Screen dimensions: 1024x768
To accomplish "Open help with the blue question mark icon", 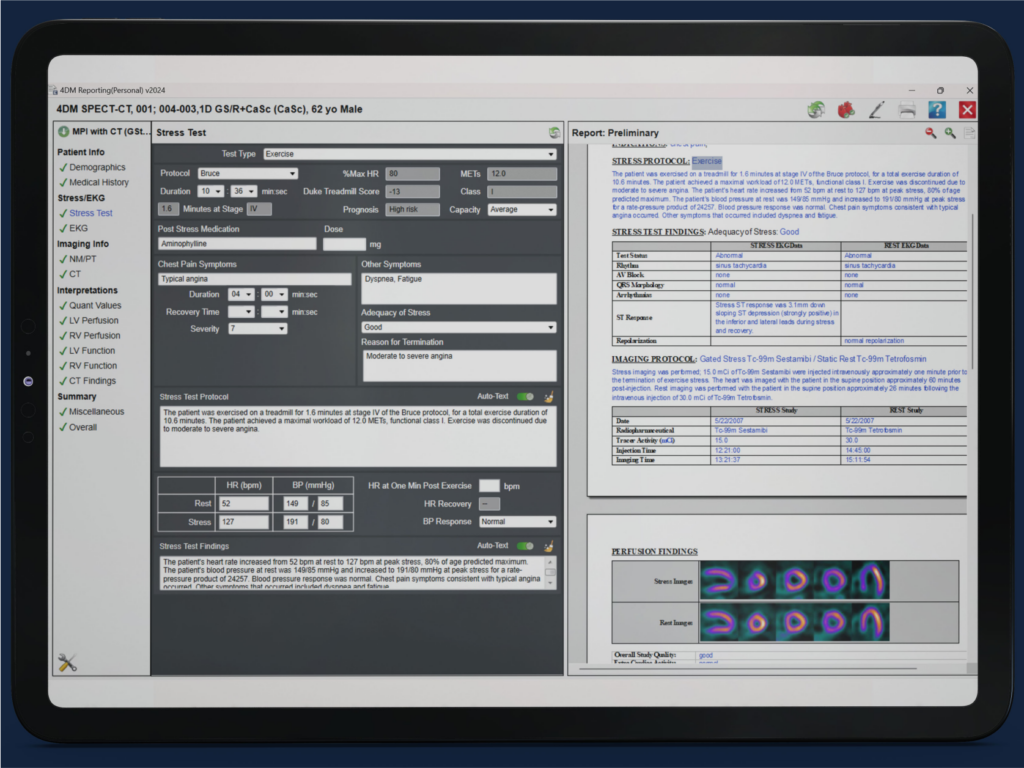I will 937,110.
